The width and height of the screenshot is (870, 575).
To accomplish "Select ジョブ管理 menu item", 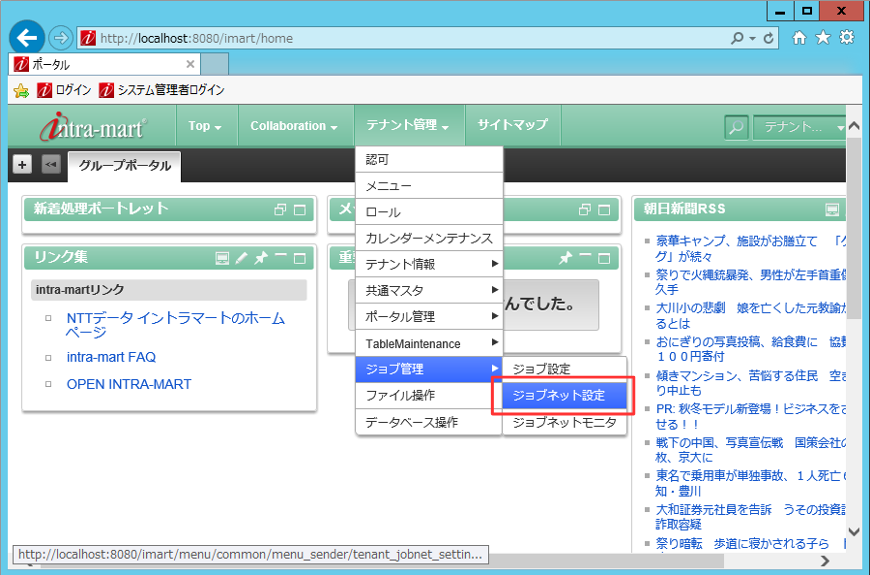I will pos(429,369).
